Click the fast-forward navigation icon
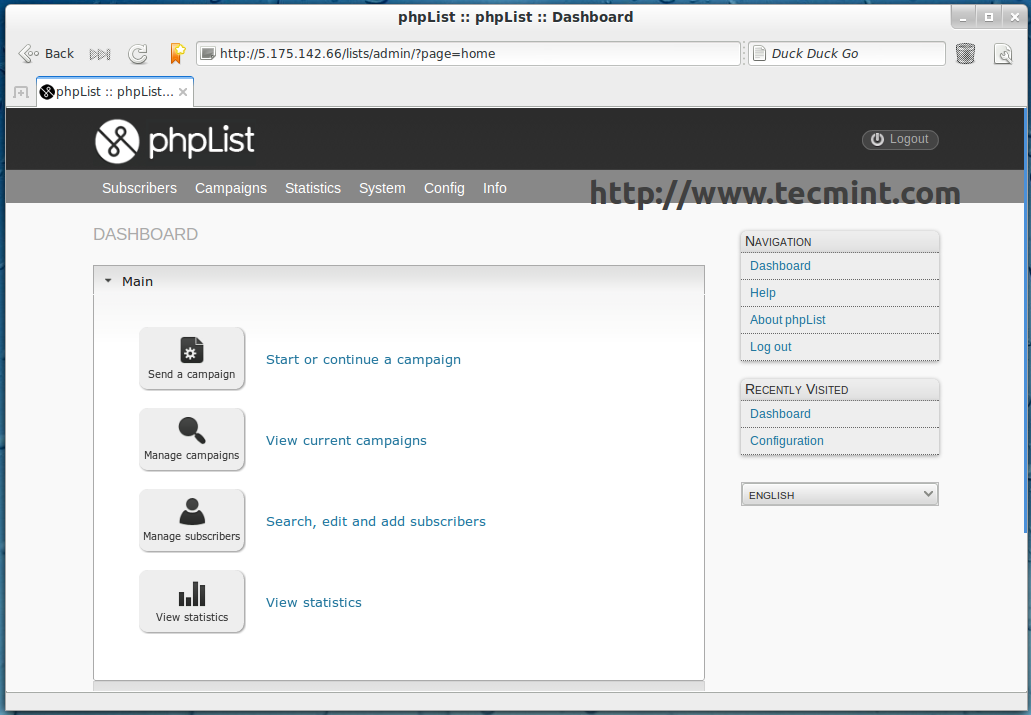The image size is (1031, 715). tap(100, 54)
